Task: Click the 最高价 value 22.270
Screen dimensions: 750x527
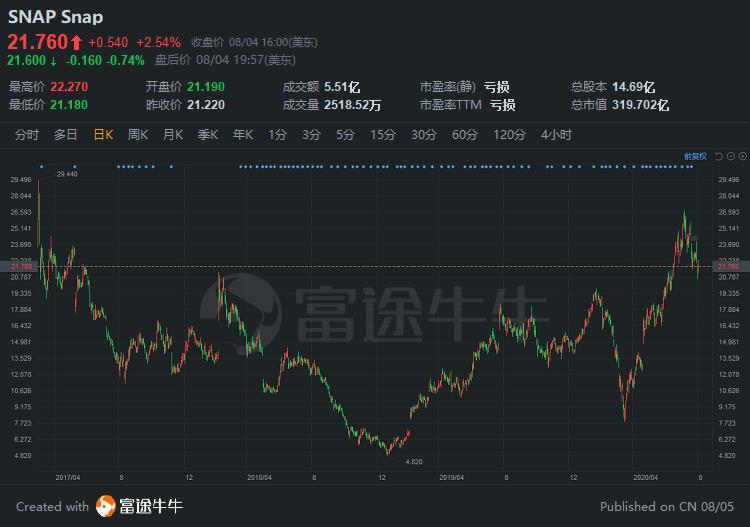Action: coord(69,87)
